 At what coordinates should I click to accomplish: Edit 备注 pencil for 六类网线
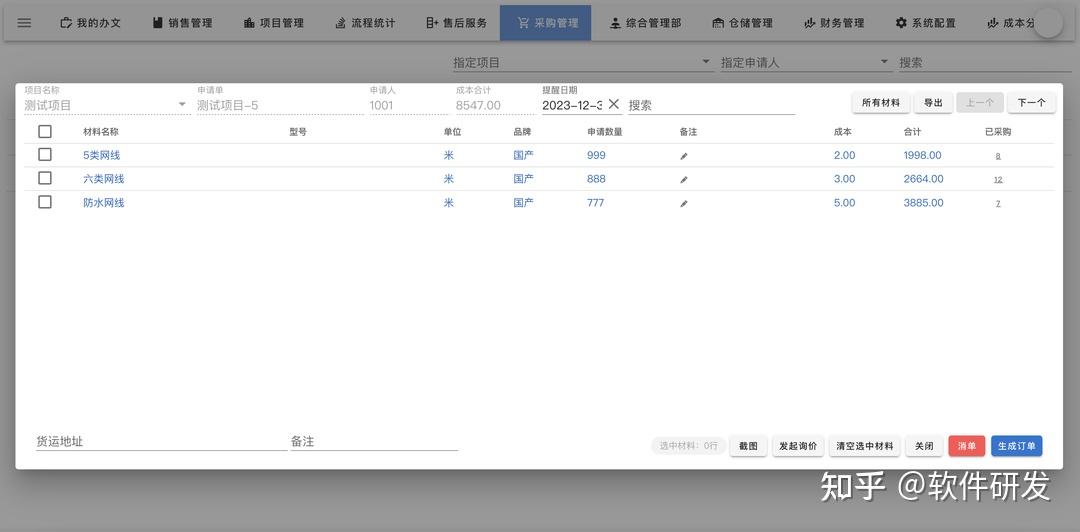click(684, 180)
